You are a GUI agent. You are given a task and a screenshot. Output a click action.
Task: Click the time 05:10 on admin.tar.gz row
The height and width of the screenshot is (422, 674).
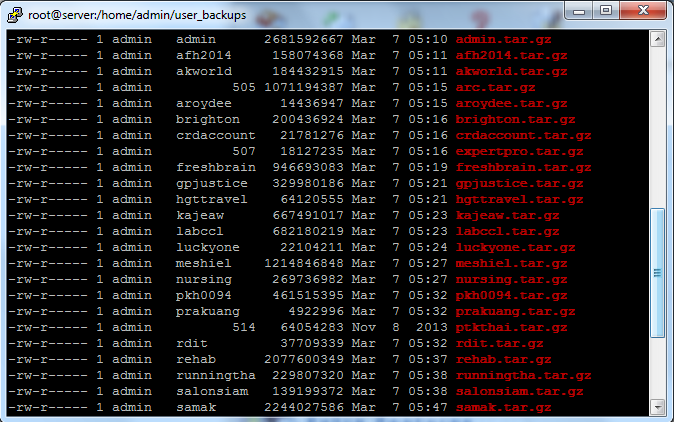click(x=428, y=40)
